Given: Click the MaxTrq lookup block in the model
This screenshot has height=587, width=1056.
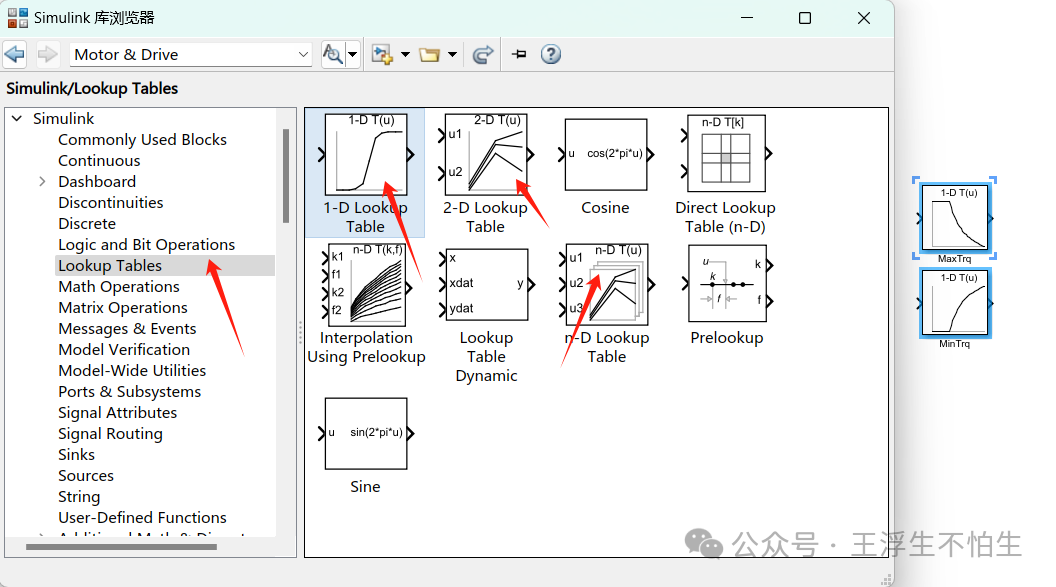Looking at the screenshot, I should [954, 218].
